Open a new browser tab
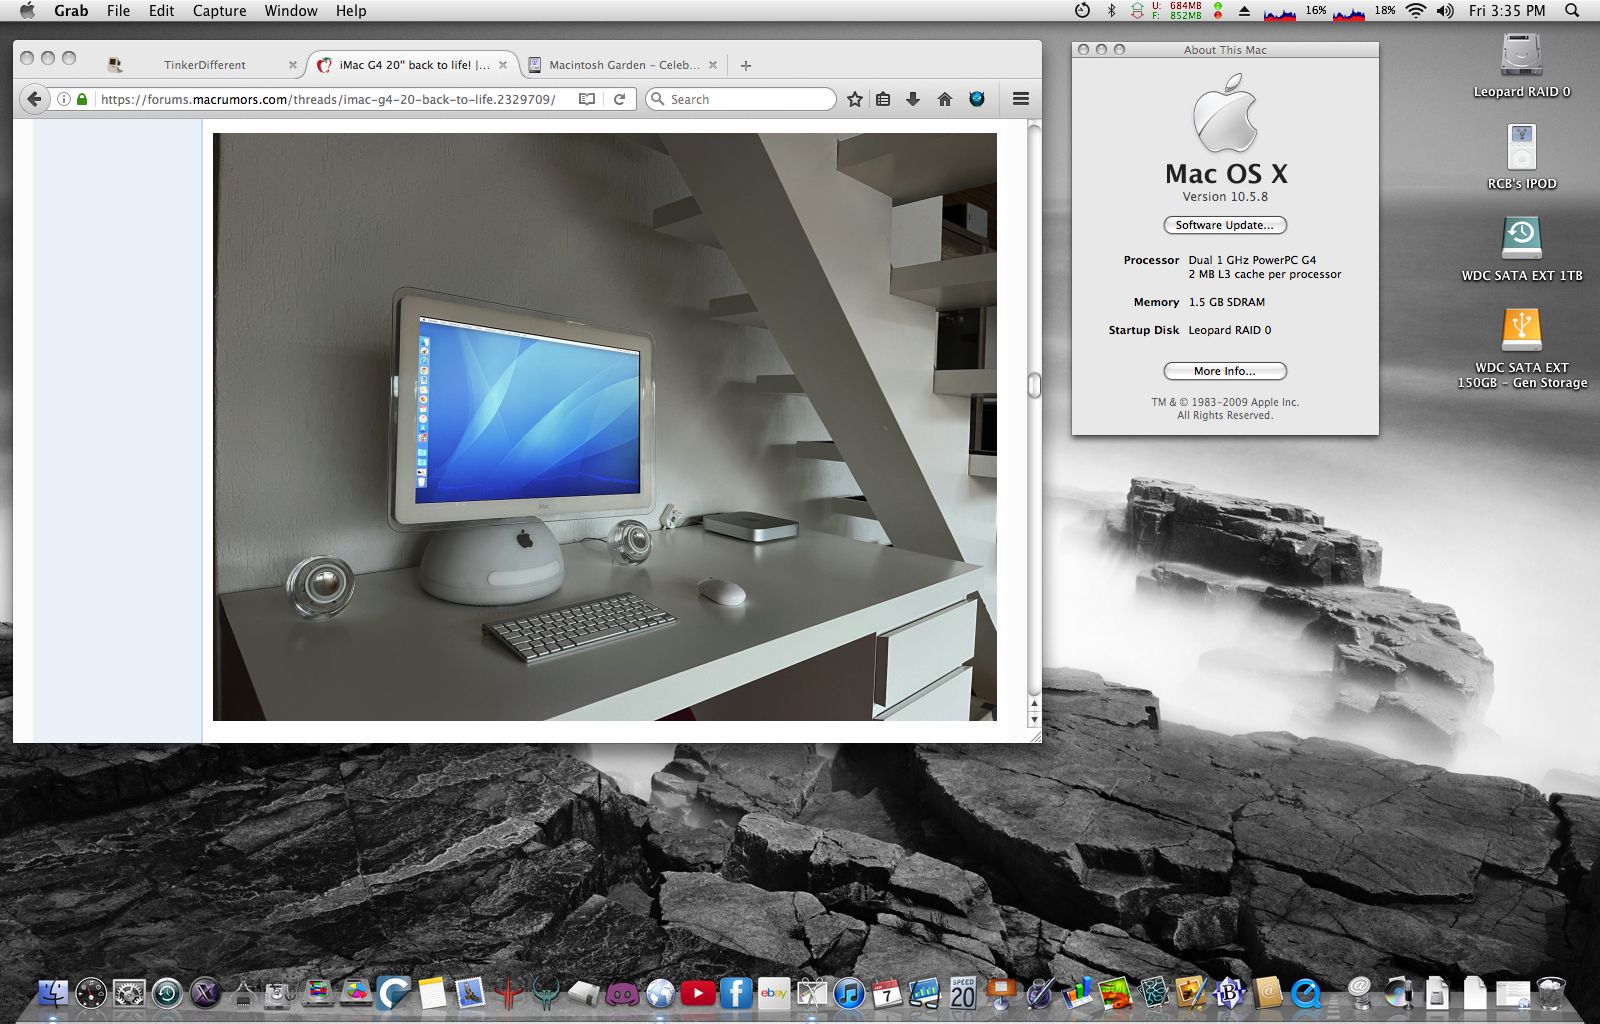Image resolution: width=1600 pixels, height=1024 pixels. 746,65
